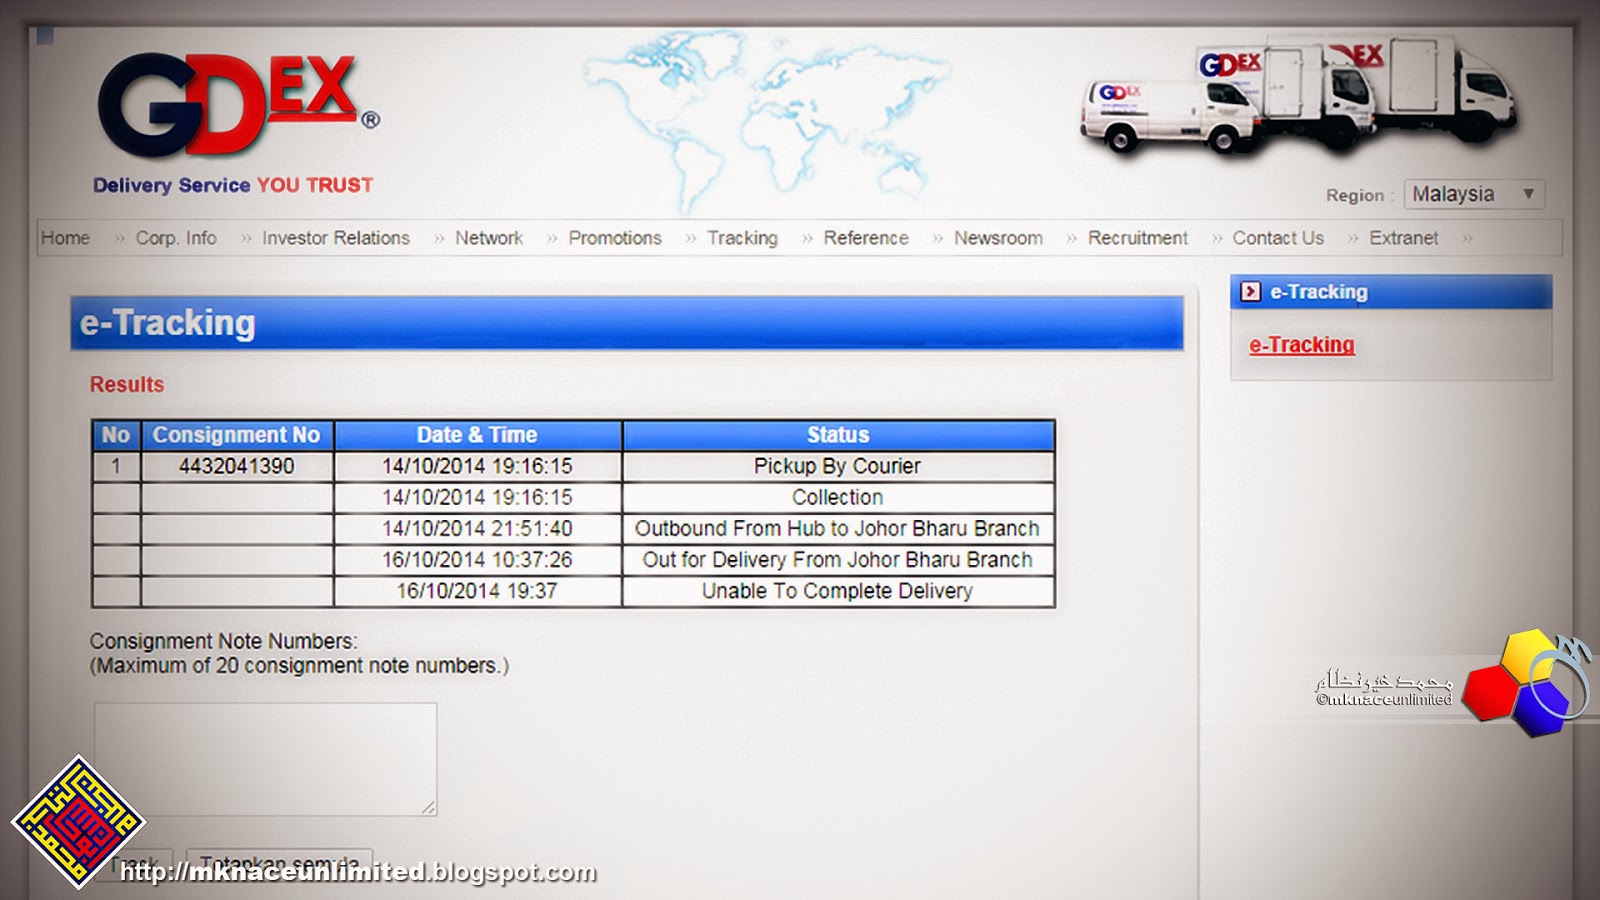Click the Region dropdown arrow

click(x=1527, y=194)
